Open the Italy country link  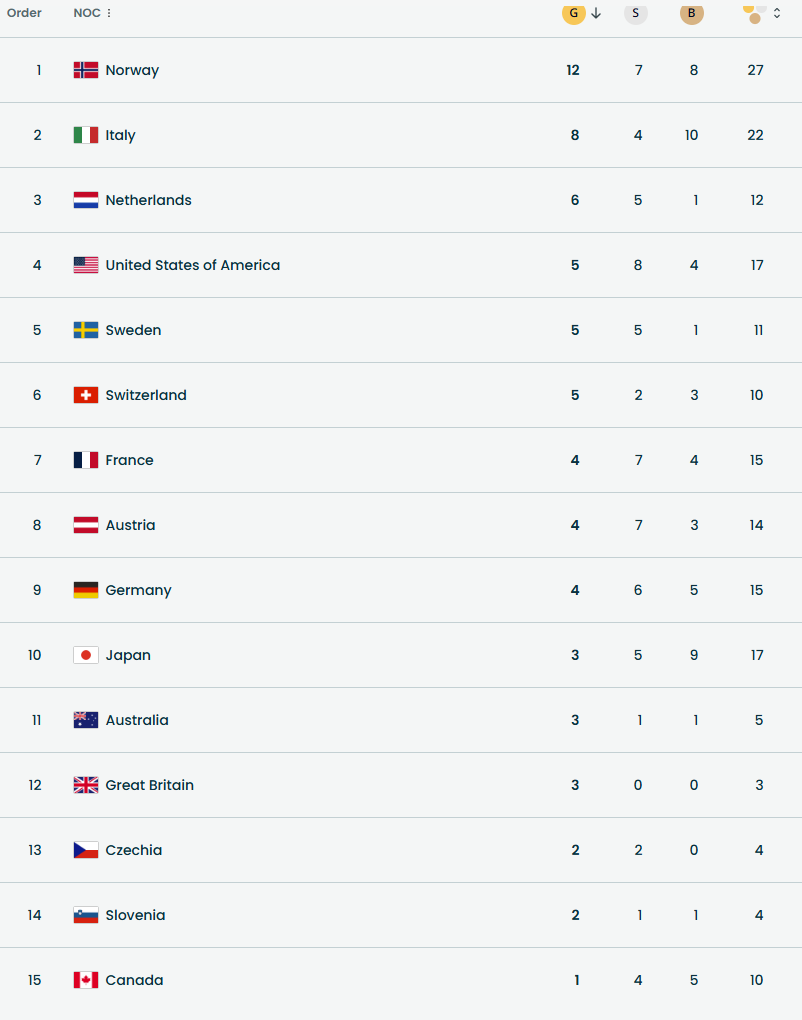point(120,135)
